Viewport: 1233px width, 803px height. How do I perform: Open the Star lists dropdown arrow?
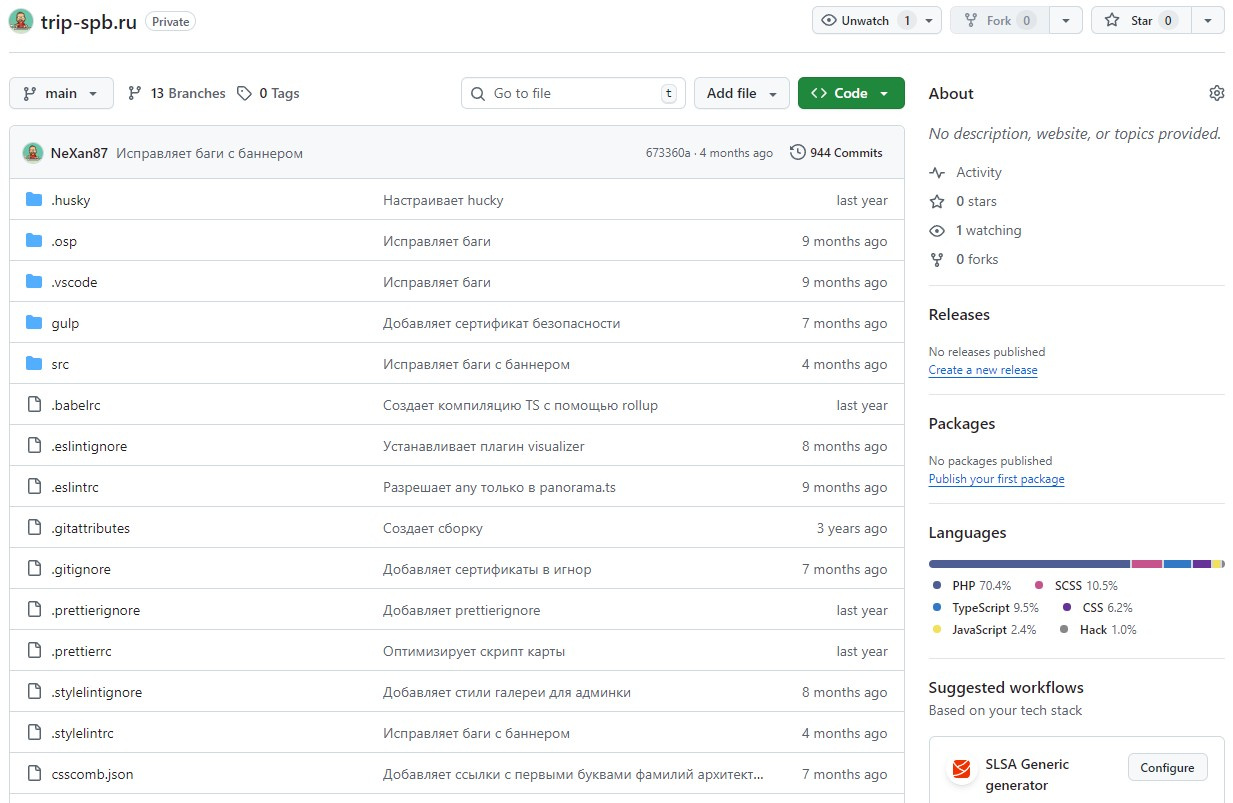click(x=1208, y=21)
